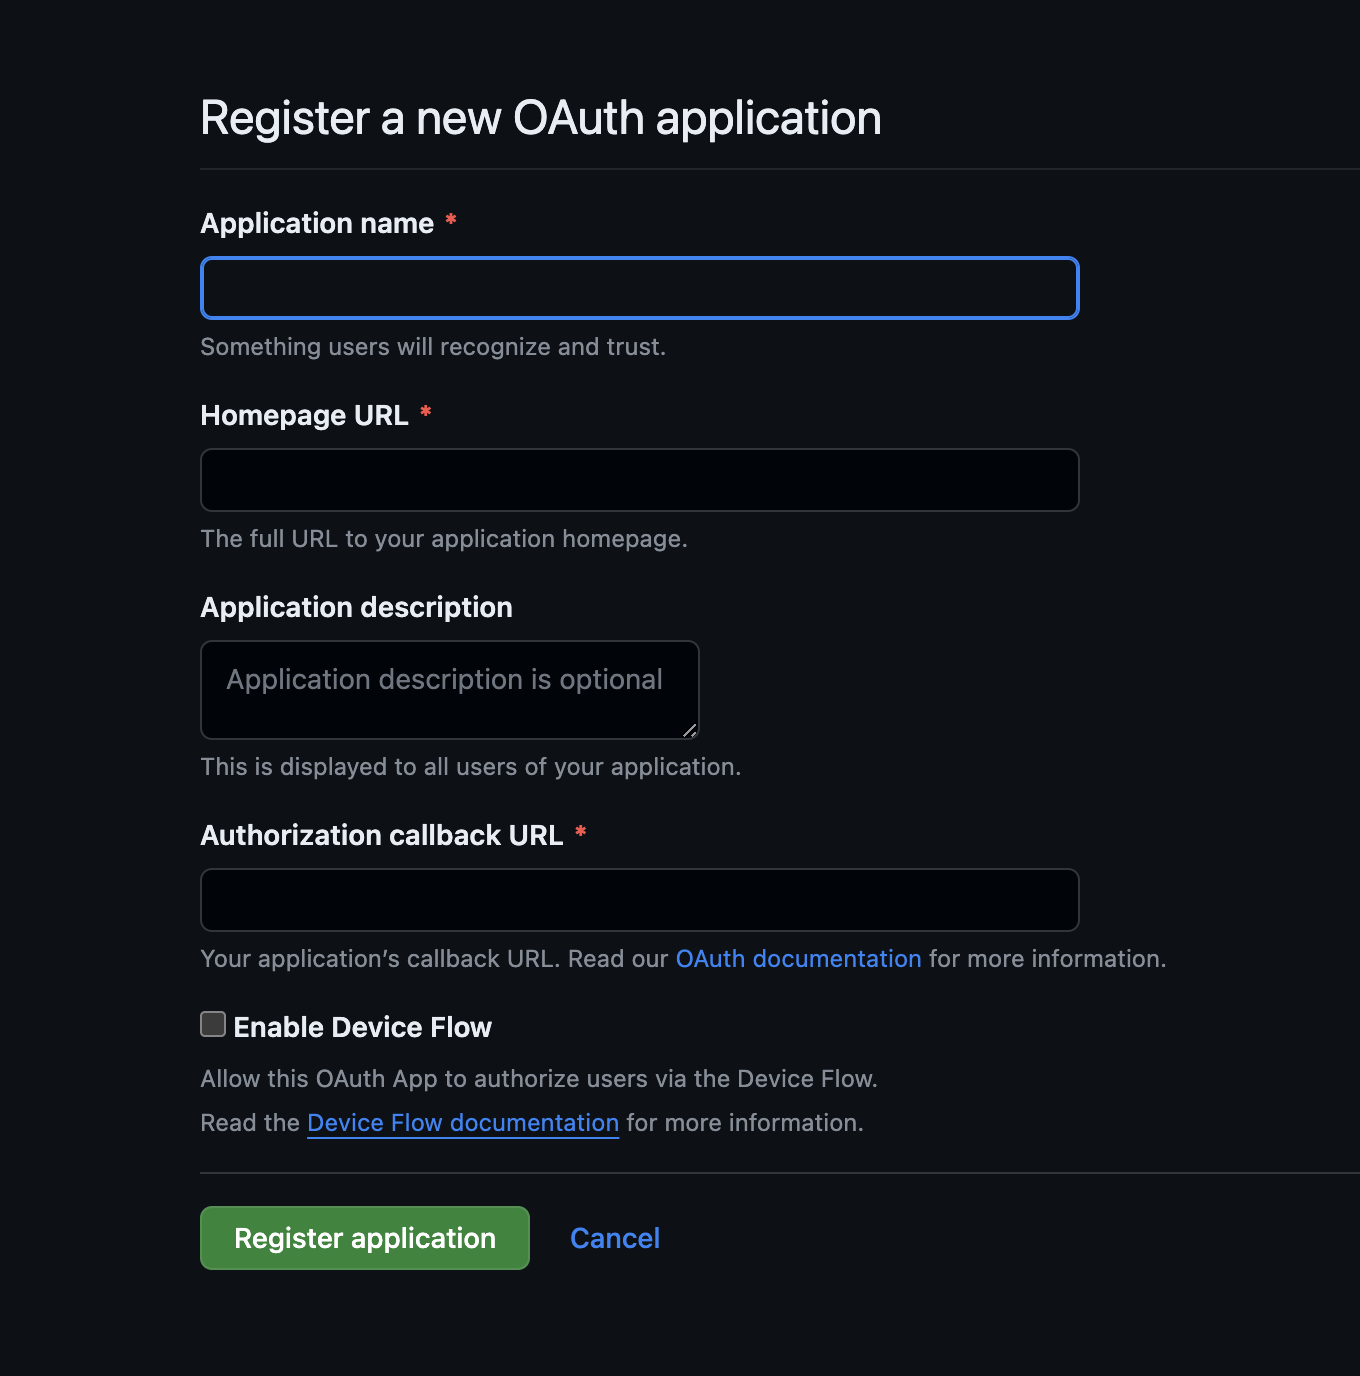Cancel the OAuth application registration
This screenshot has height=1376, width=1360.
[x=615, y=1238]
